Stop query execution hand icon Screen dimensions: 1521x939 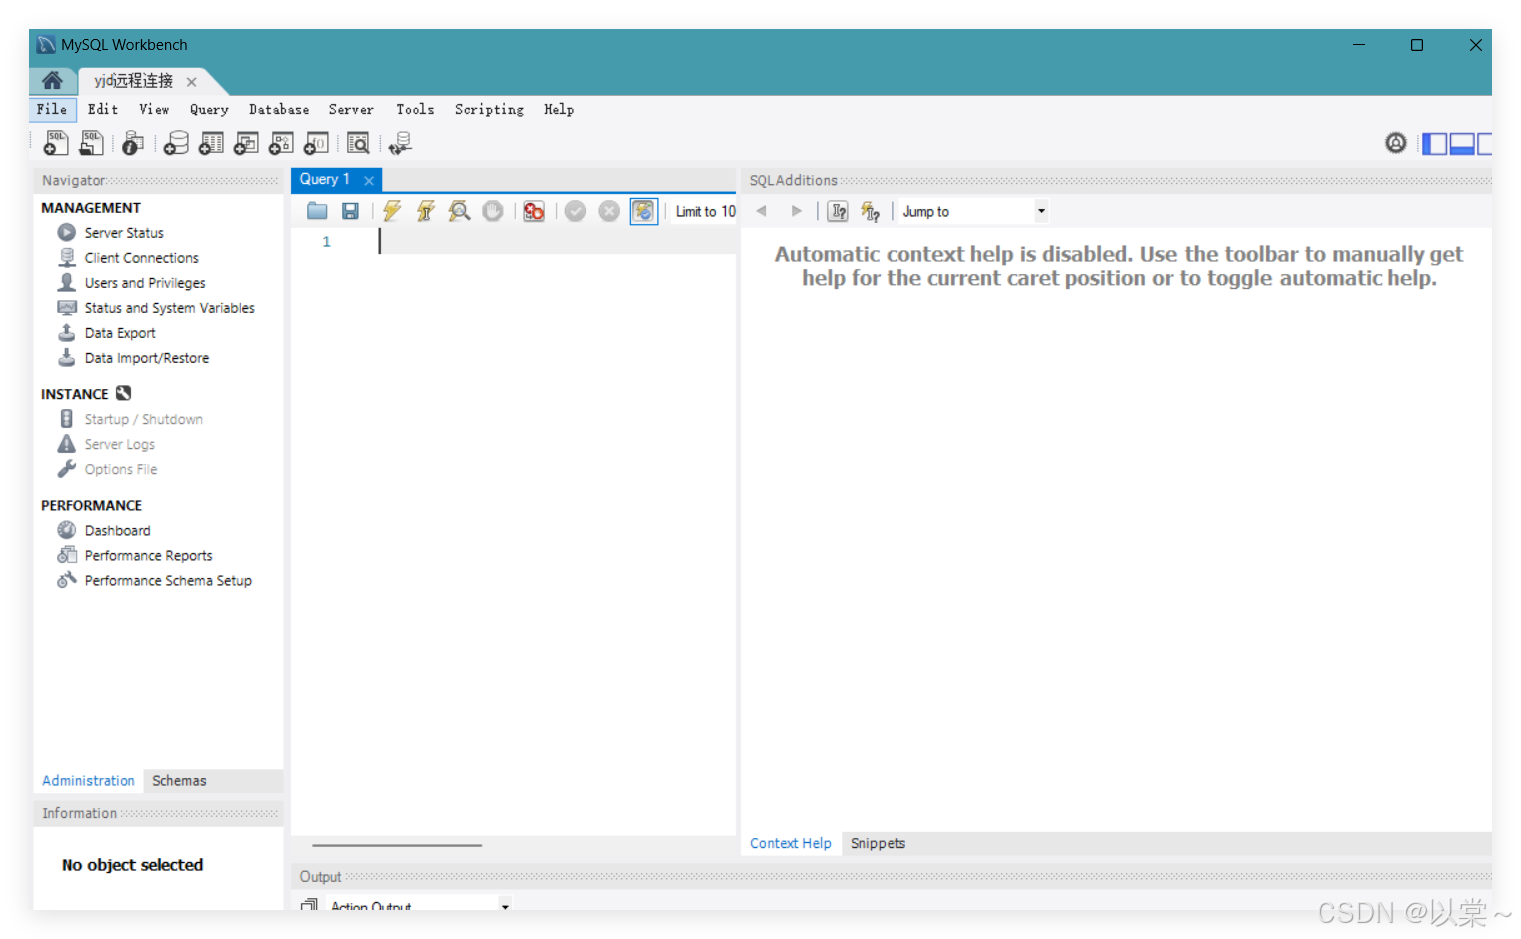tap(493, 211)
